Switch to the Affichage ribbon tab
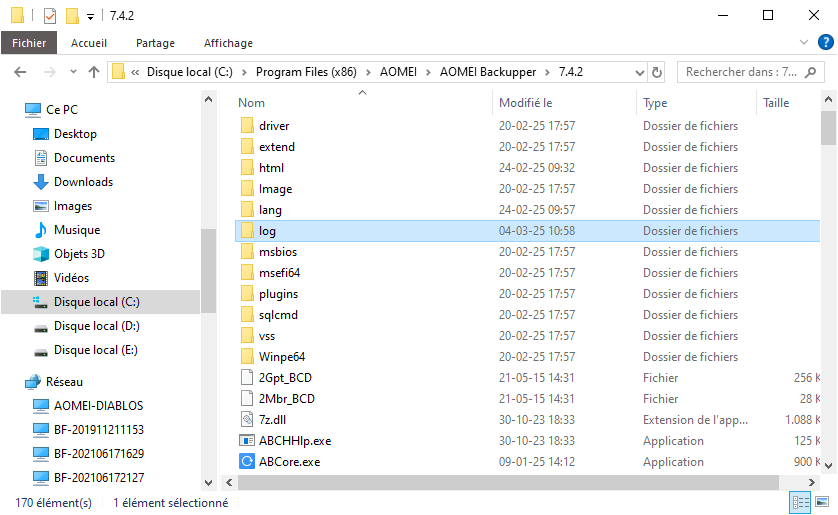 228,43
